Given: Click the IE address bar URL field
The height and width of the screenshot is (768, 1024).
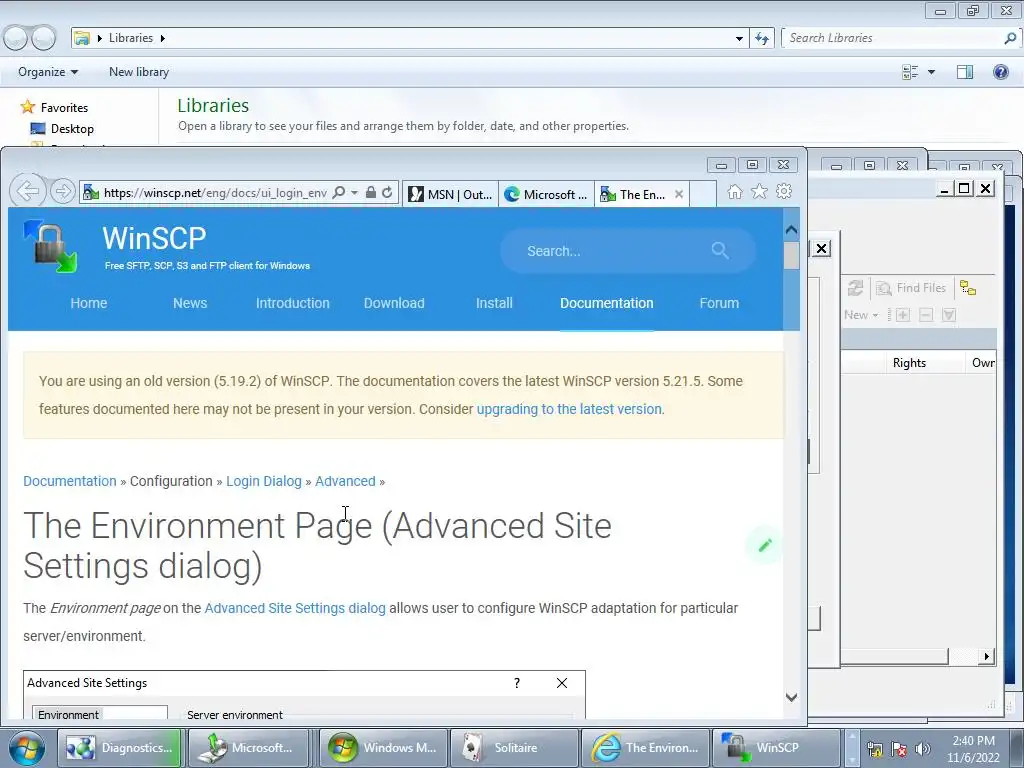Looking at the screenshot, I should [x=216, y=193].
